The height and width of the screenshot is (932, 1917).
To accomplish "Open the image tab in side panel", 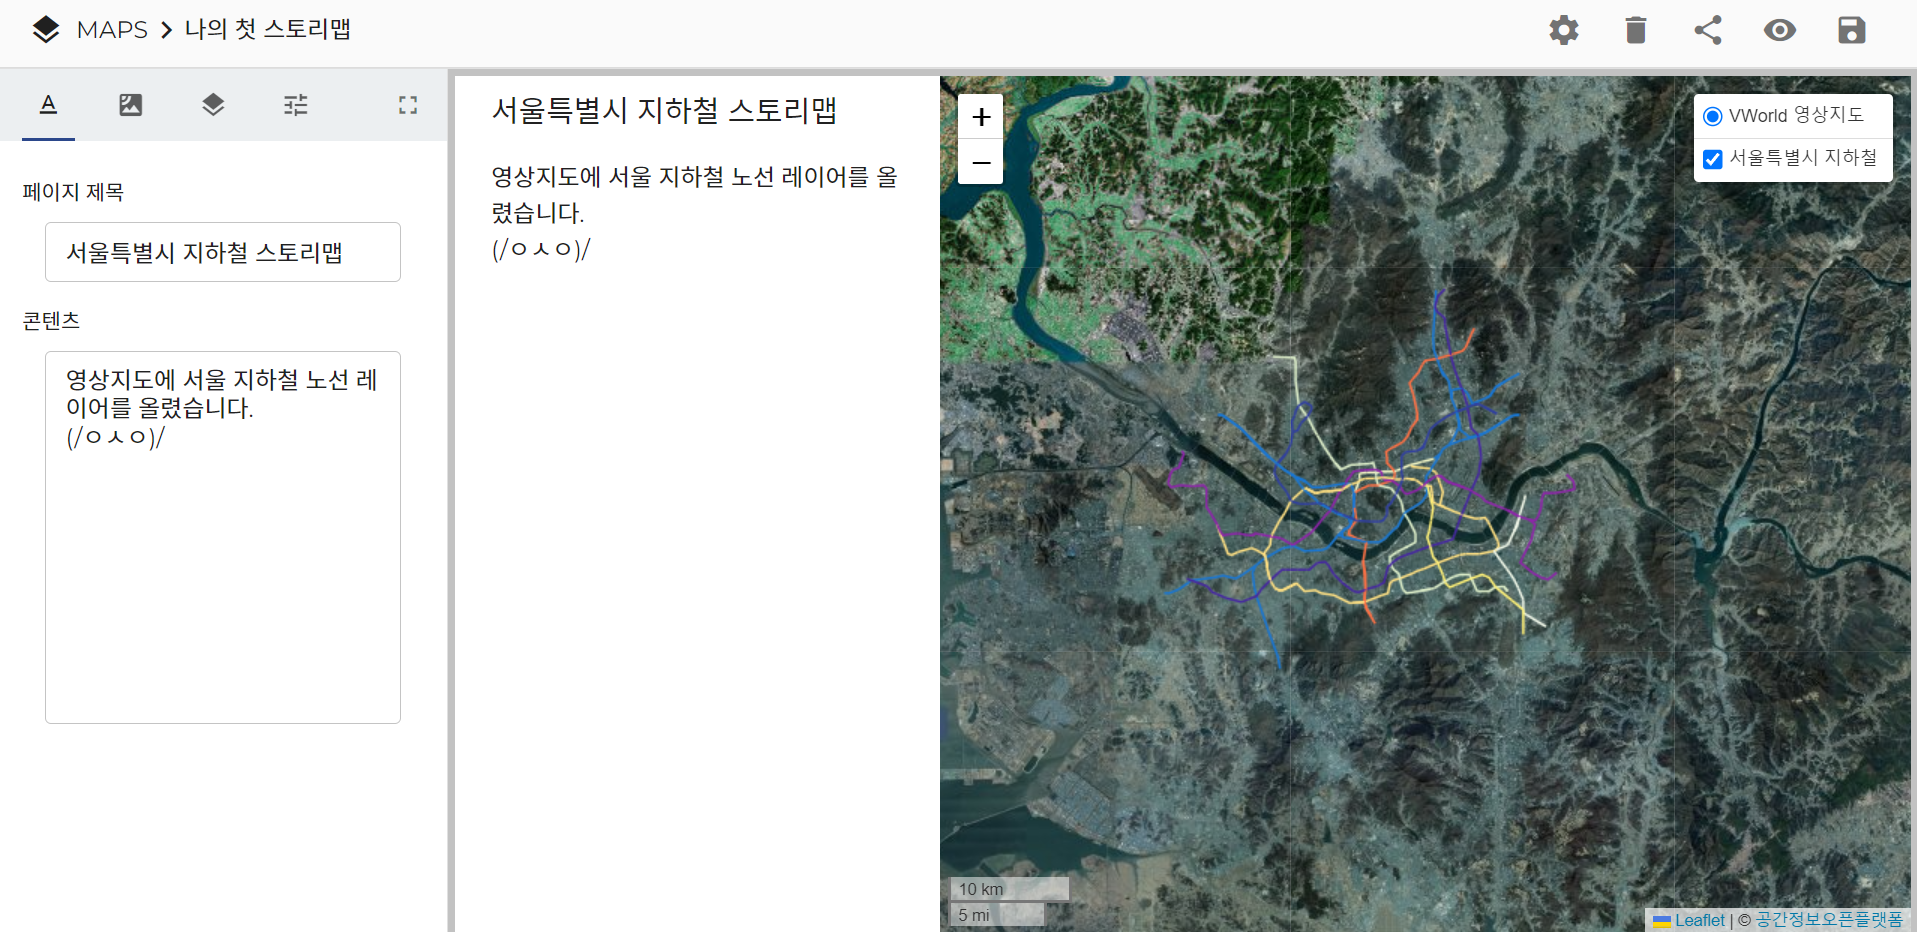I will [x=130, y=105].
